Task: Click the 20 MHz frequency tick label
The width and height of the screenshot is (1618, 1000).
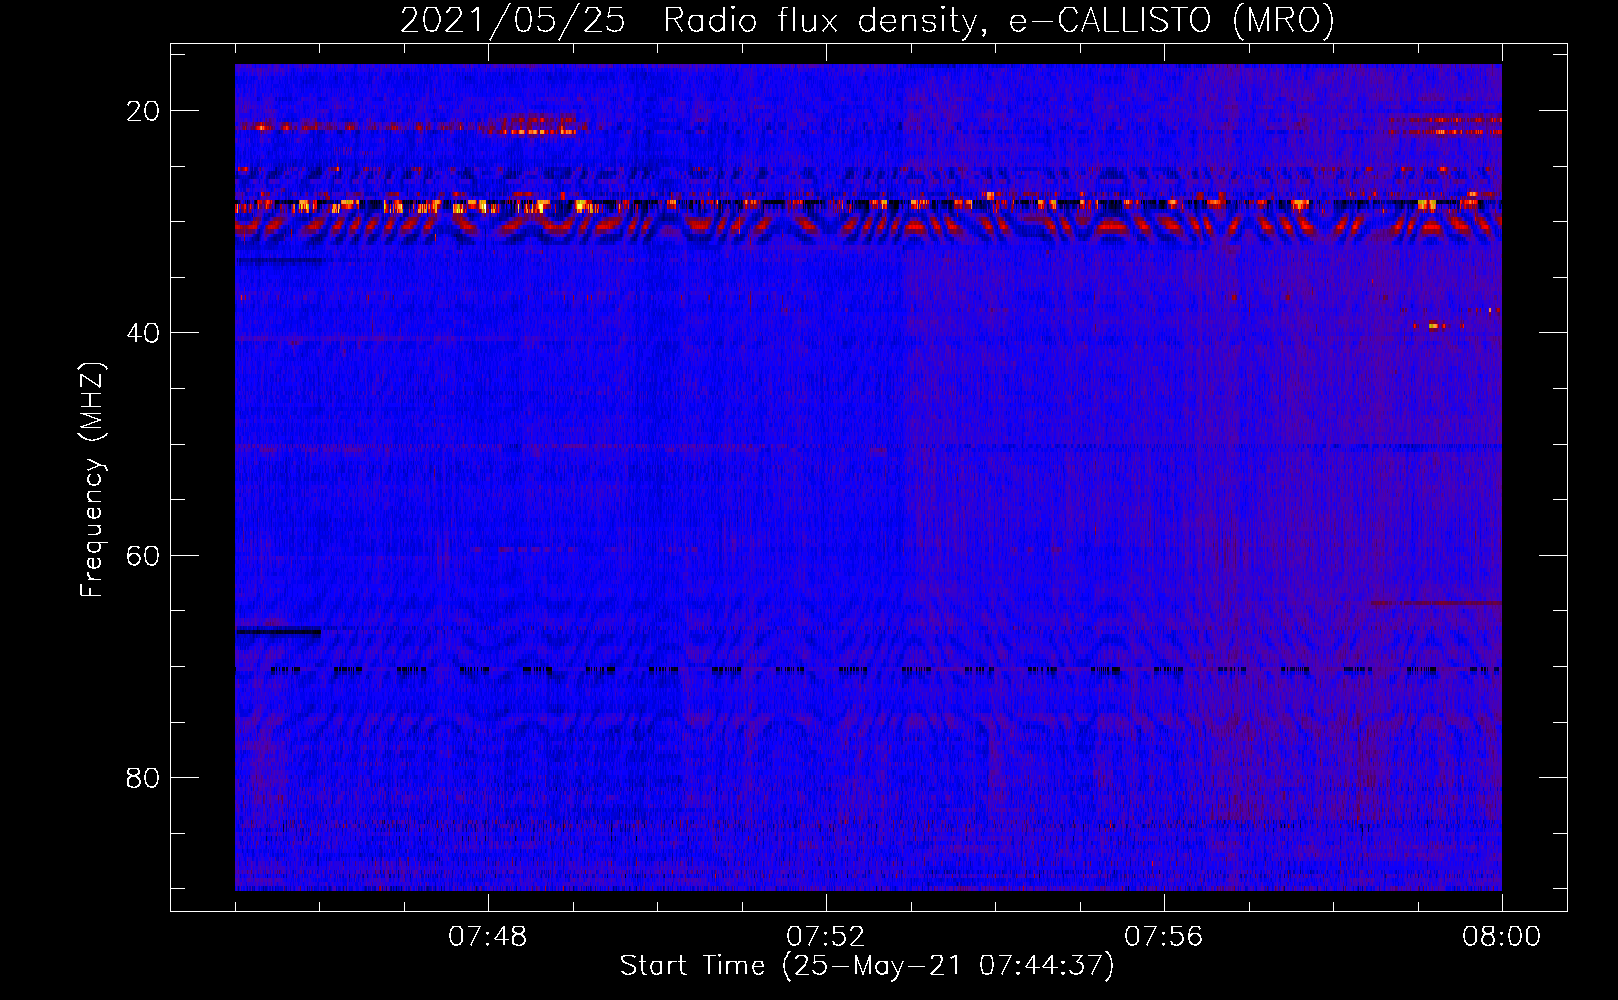Action: tap(143, 111)
